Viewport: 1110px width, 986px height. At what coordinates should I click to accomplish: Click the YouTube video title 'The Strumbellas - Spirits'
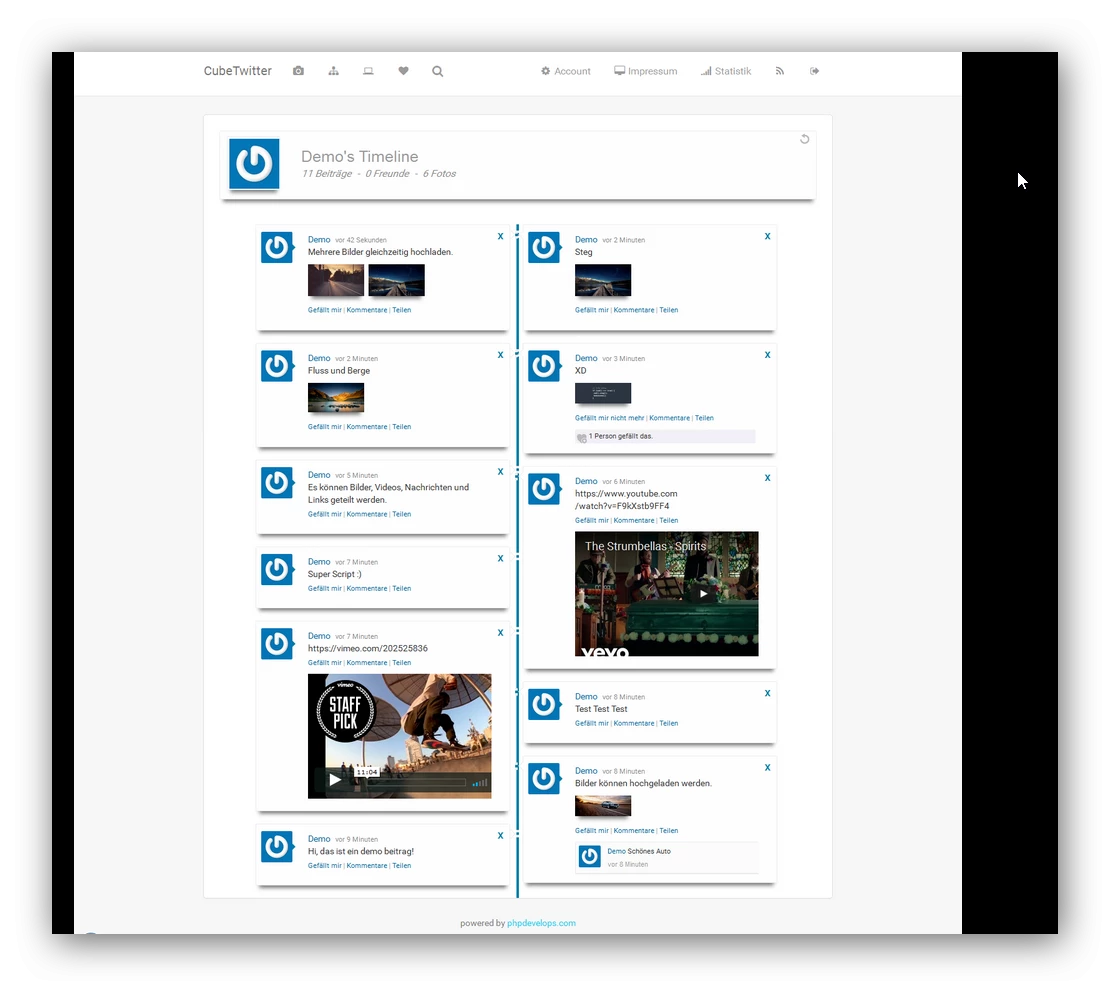(645, 546)
